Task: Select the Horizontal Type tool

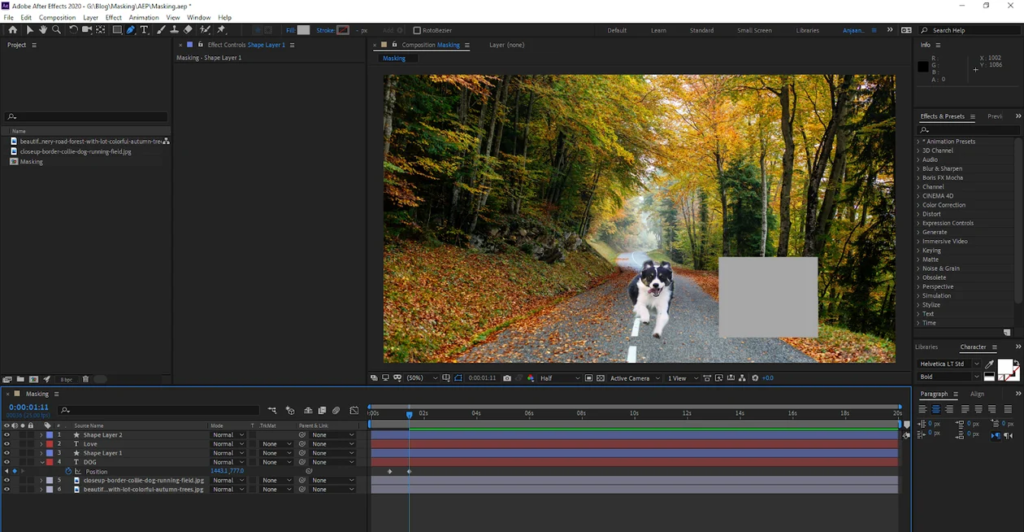Action: pyautogui.click(x=144, y=30)
